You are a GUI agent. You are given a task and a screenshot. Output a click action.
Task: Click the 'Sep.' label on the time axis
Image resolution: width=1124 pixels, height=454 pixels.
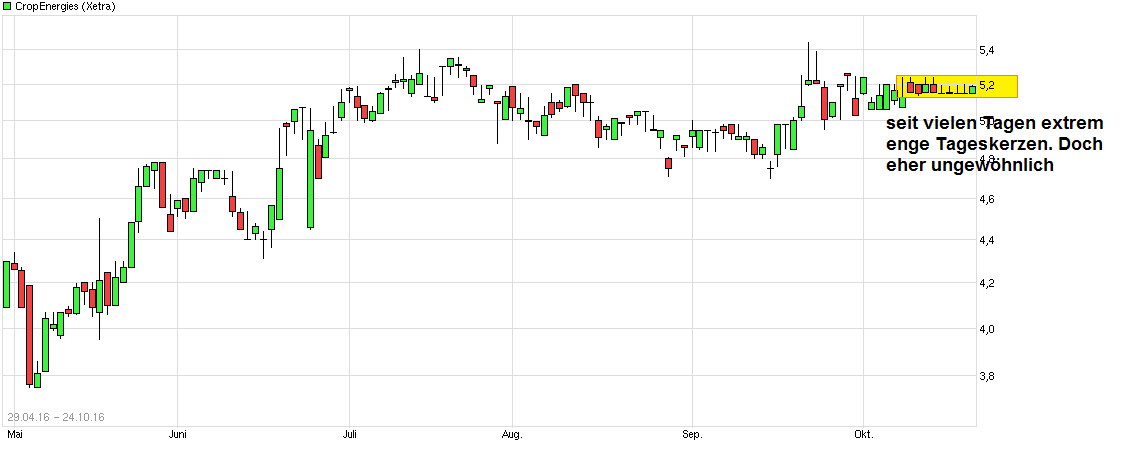point(693,435)
